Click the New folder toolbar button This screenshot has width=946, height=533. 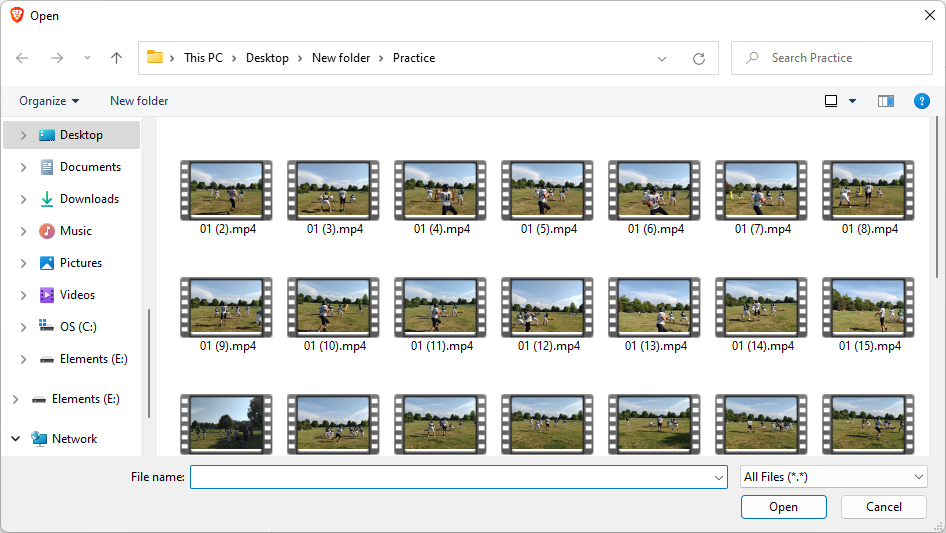139,101
